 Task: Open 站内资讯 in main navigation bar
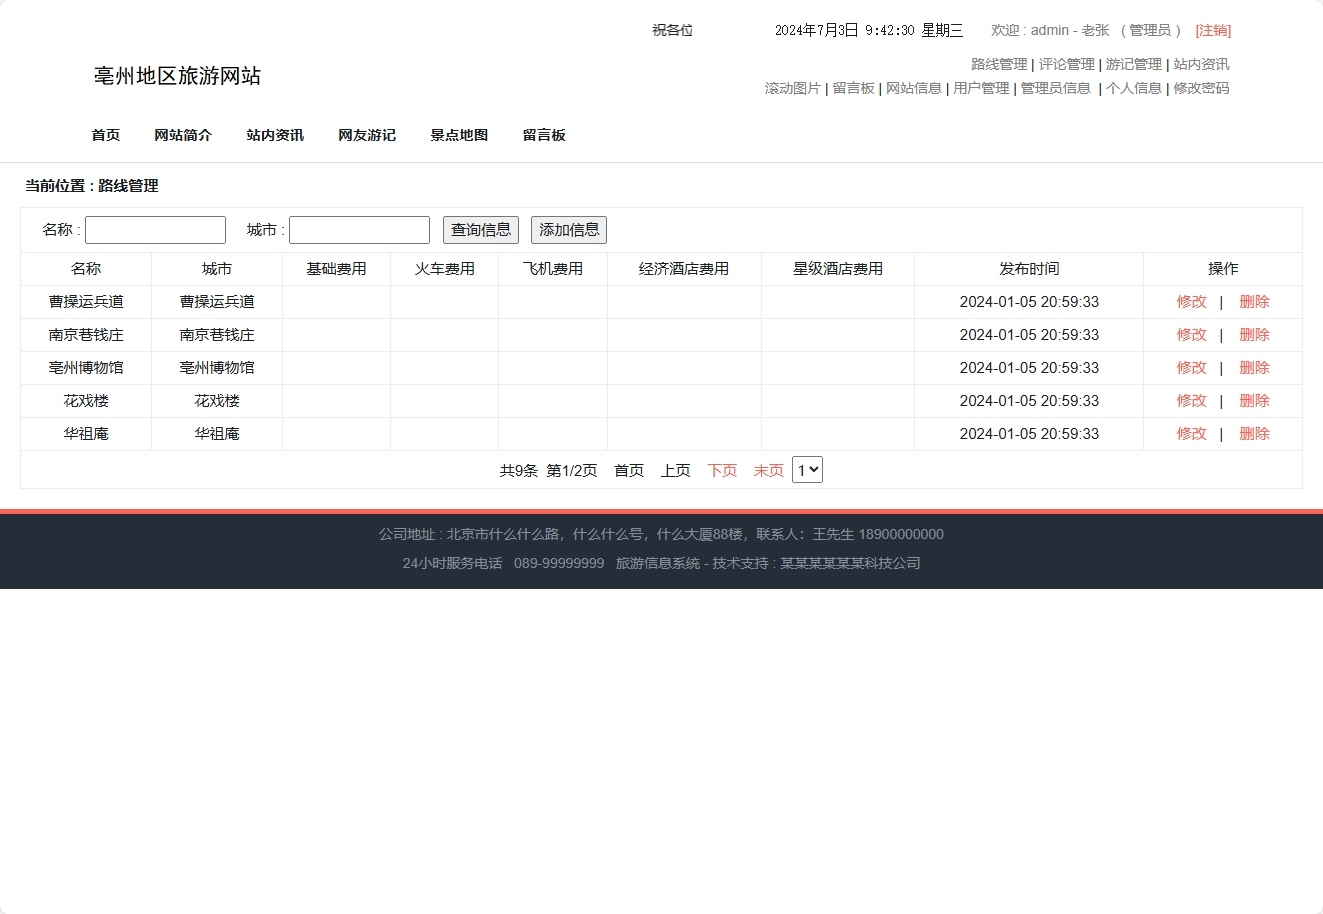(275, 136)
